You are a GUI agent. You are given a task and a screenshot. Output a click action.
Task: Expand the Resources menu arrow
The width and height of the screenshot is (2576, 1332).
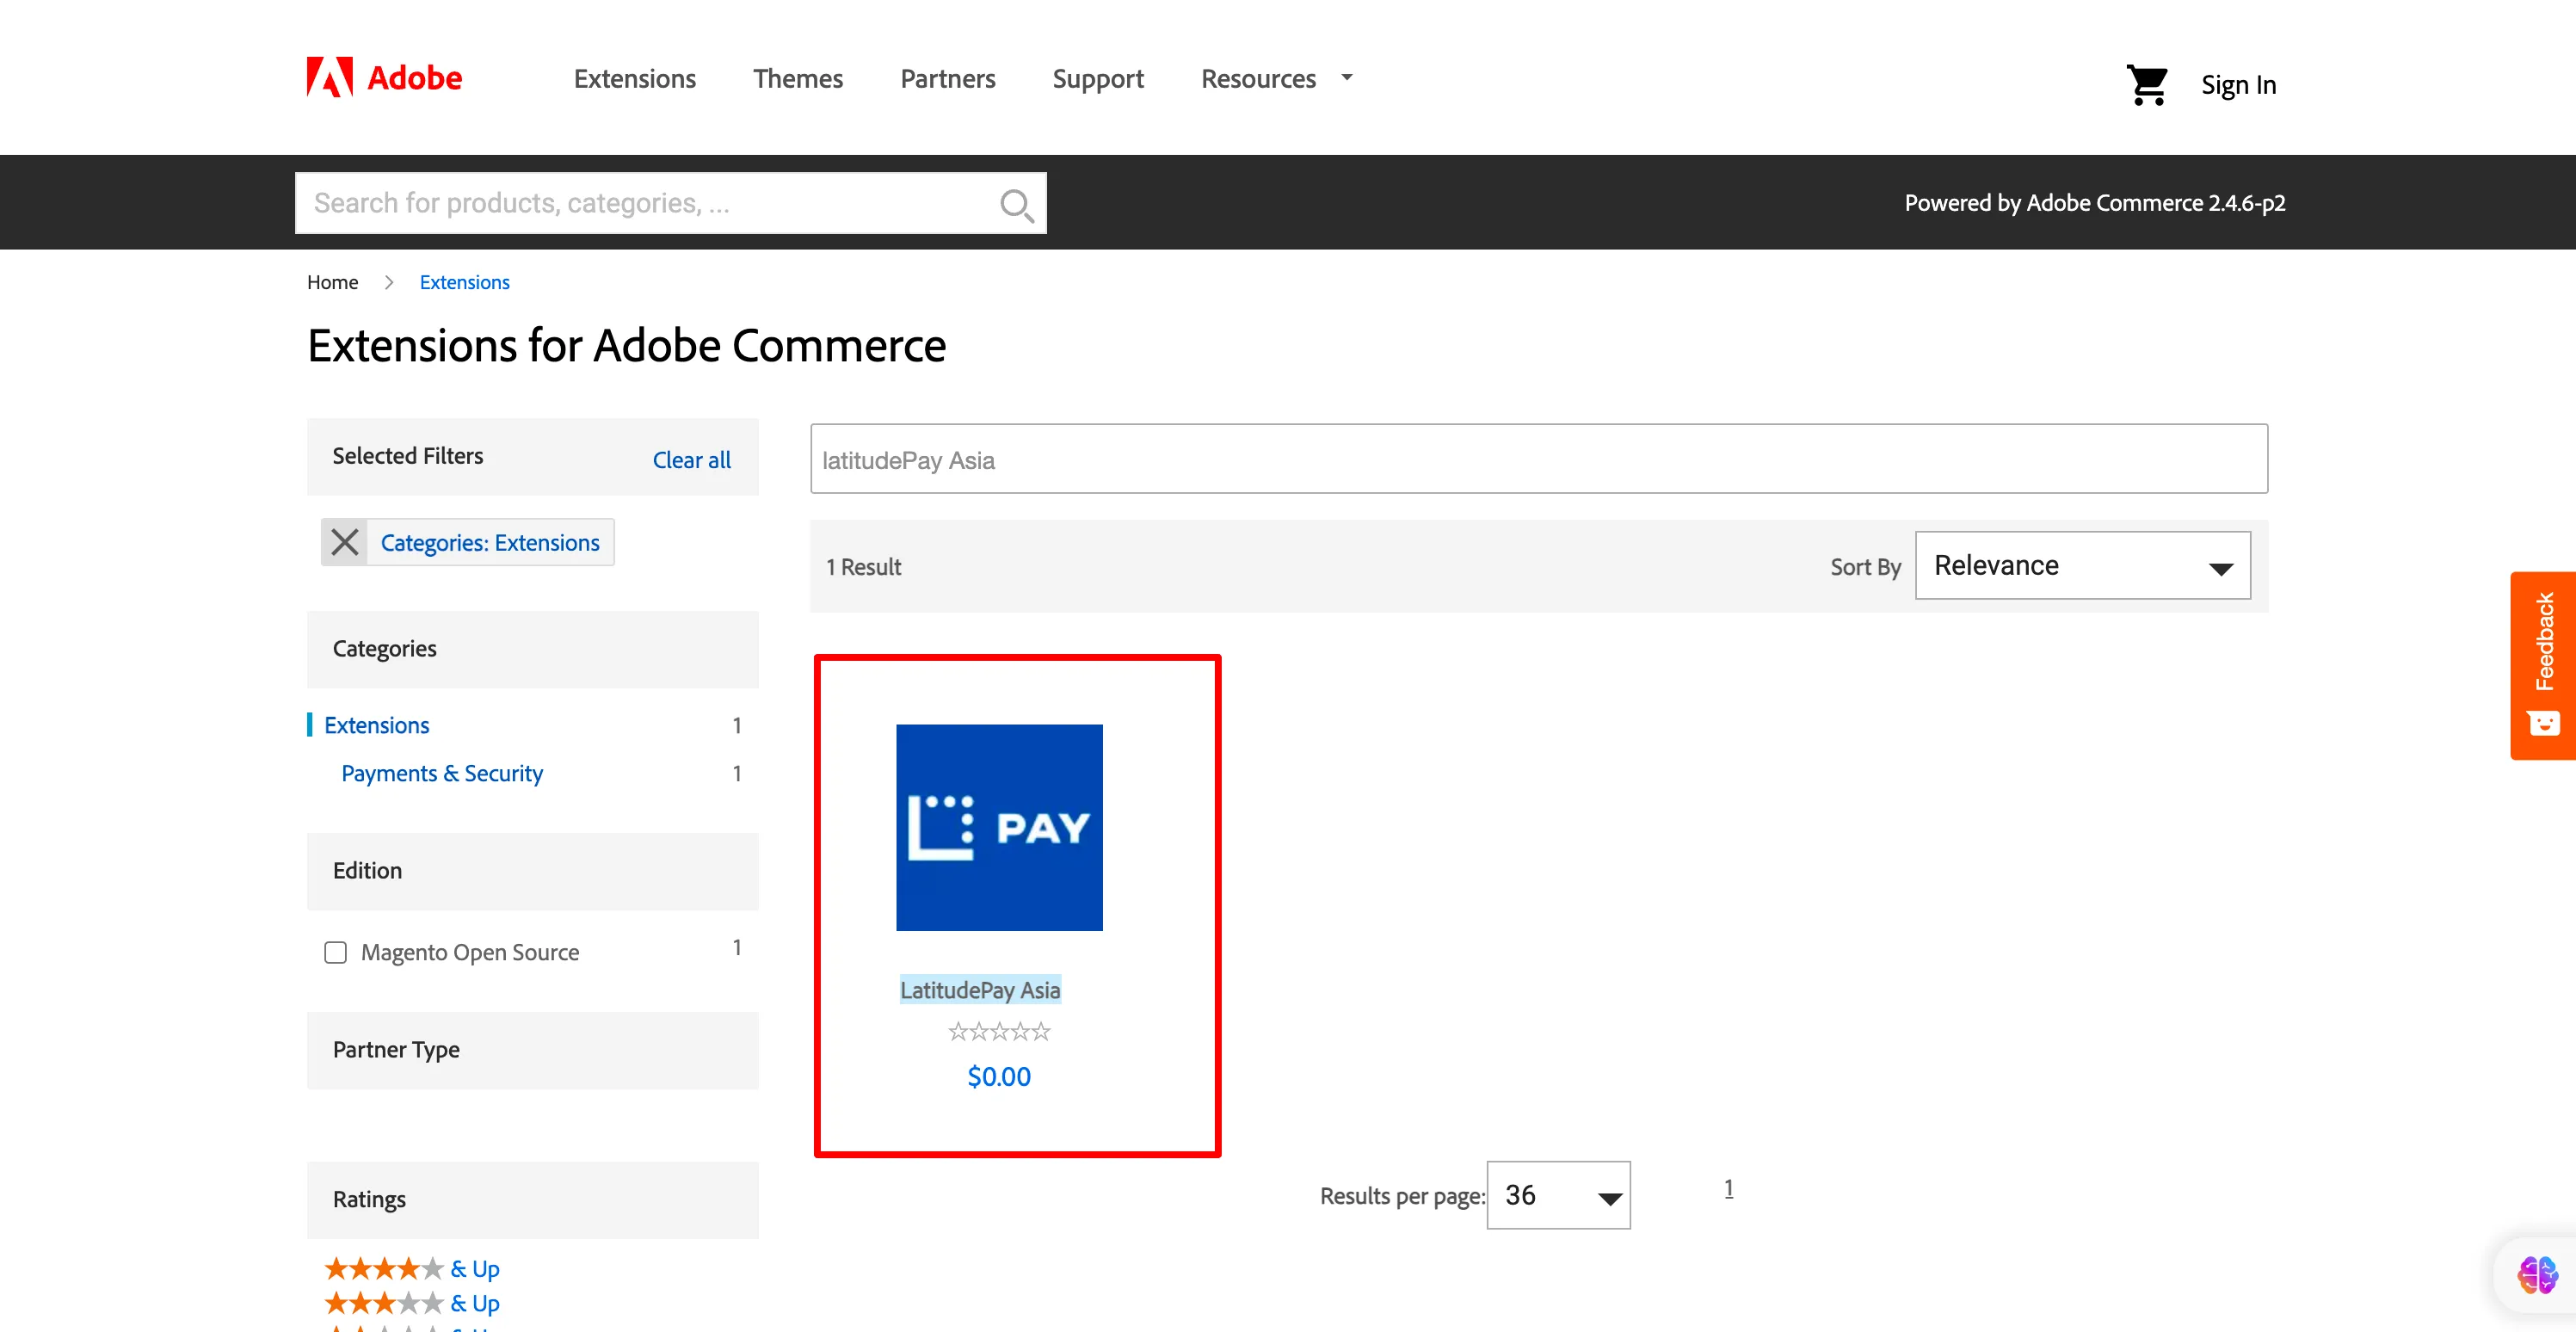coord(1347,77)
